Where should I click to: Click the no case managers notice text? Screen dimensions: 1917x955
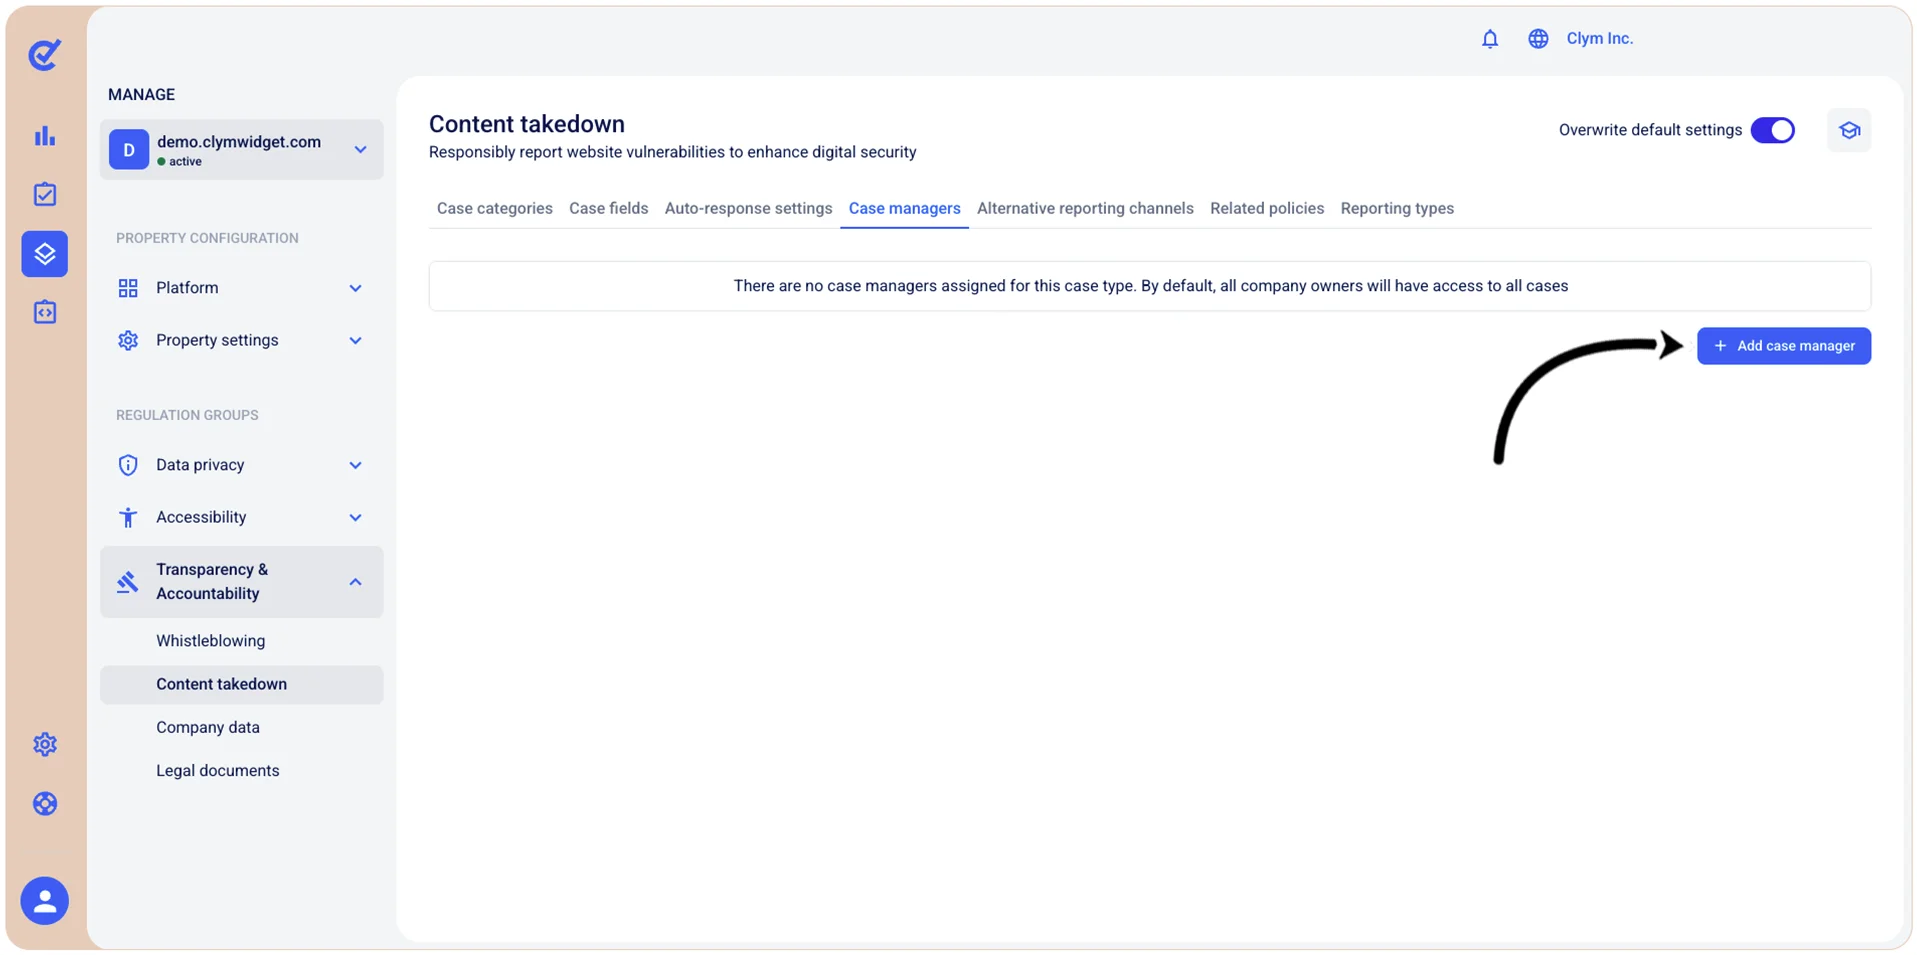(x=1150, y=286)
